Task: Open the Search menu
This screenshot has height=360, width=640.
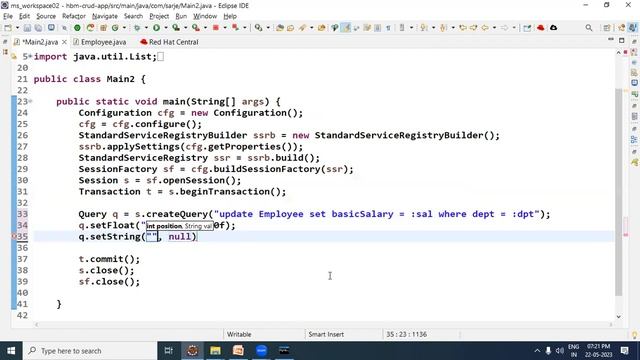Action: tap(133, 16)
